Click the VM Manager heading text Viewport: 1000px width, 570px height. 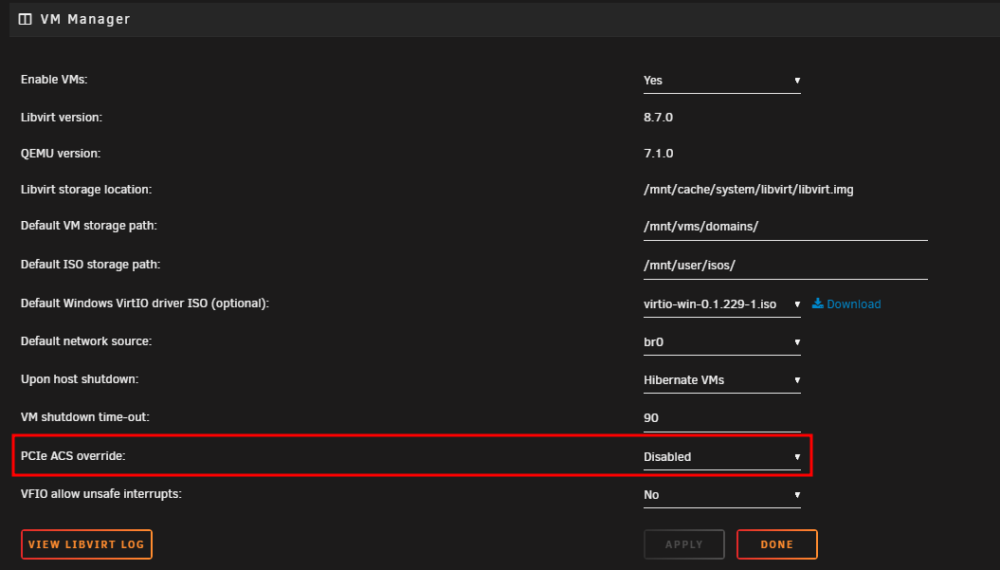pyautogui.click(x=85, y=19)
